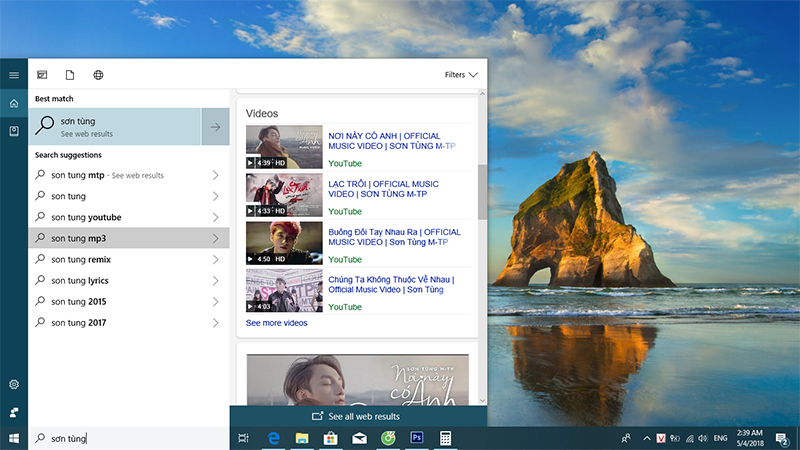Open 'Buông Đôi Tay Nhau Ra' video link
800x450 pixels.
click(394, 237)
